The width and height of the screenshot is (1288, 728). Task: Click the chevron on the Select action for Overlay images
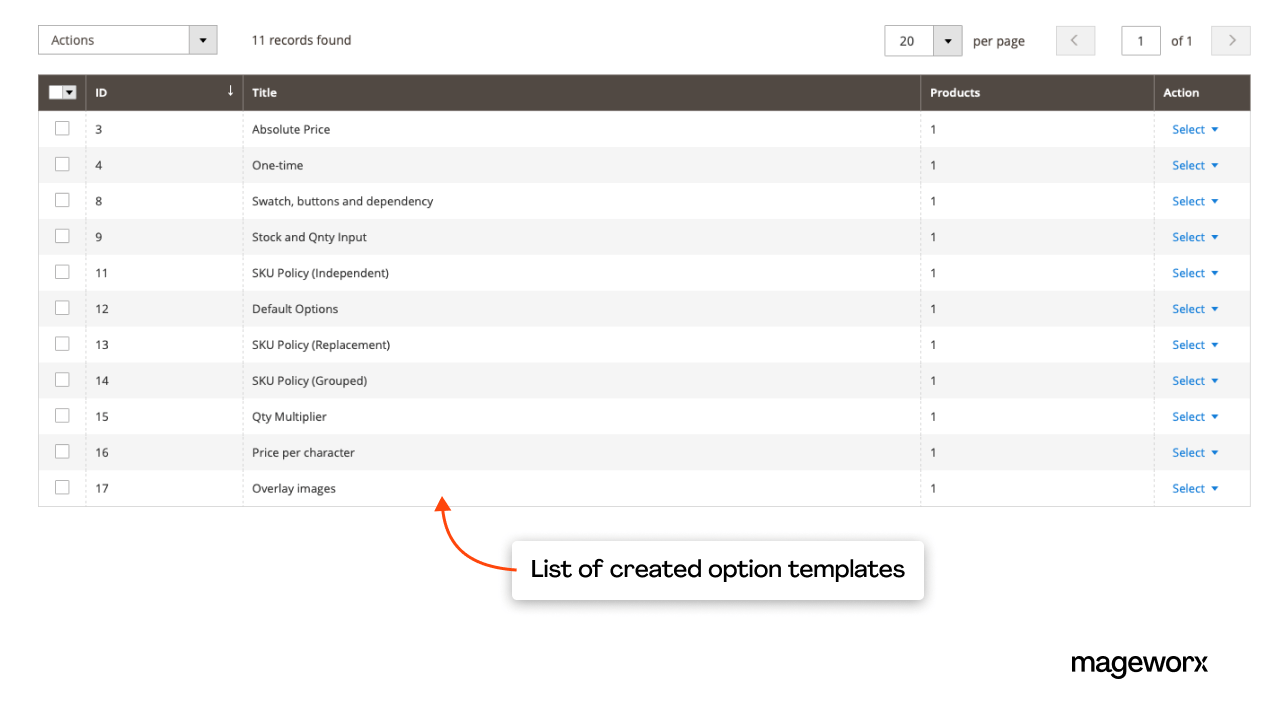click(x=1214, y=488)
